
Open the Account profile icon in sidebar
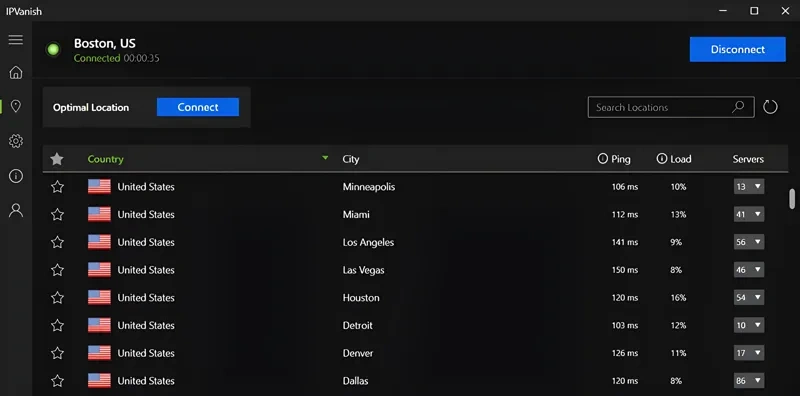16,210
